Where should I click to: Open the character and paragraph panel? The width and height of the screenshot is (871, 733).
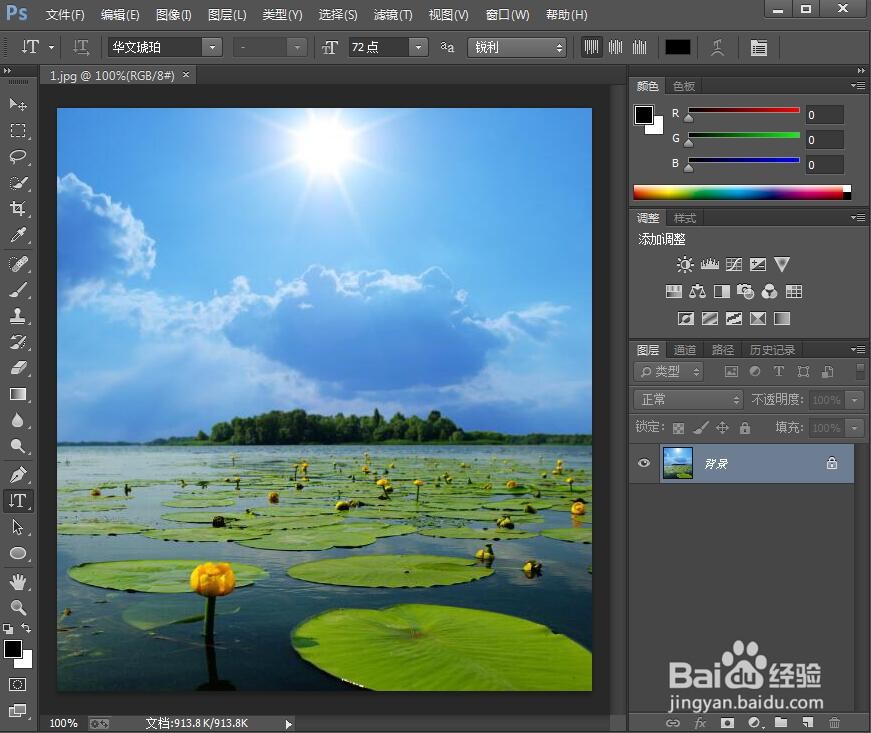pyautogui.click(x=758, y=48)
